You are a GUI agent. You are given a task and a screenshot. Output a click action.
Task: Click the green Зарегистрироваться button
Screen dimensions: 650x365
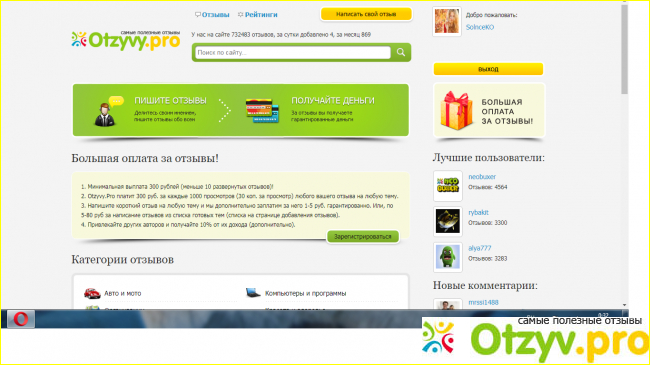363,236
